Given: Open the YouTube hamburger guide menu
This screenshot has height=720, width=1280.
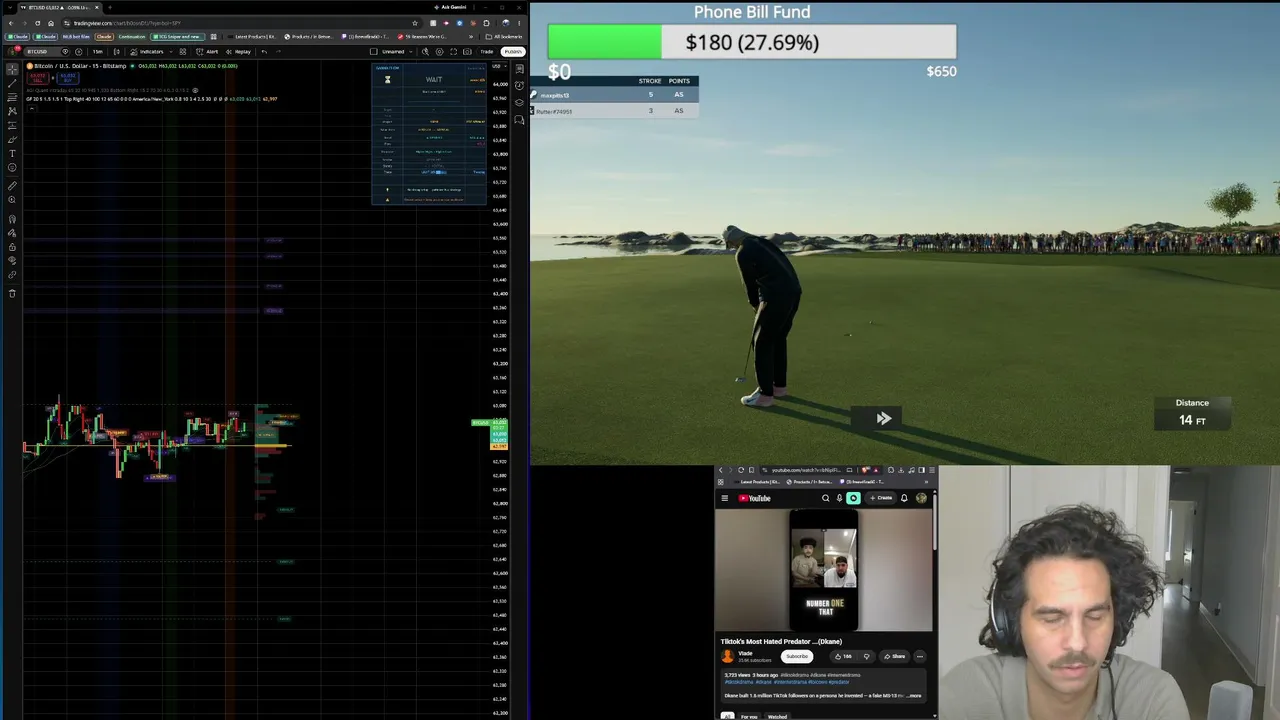Looking at the screenshot, I should click(x=725, y=498).
